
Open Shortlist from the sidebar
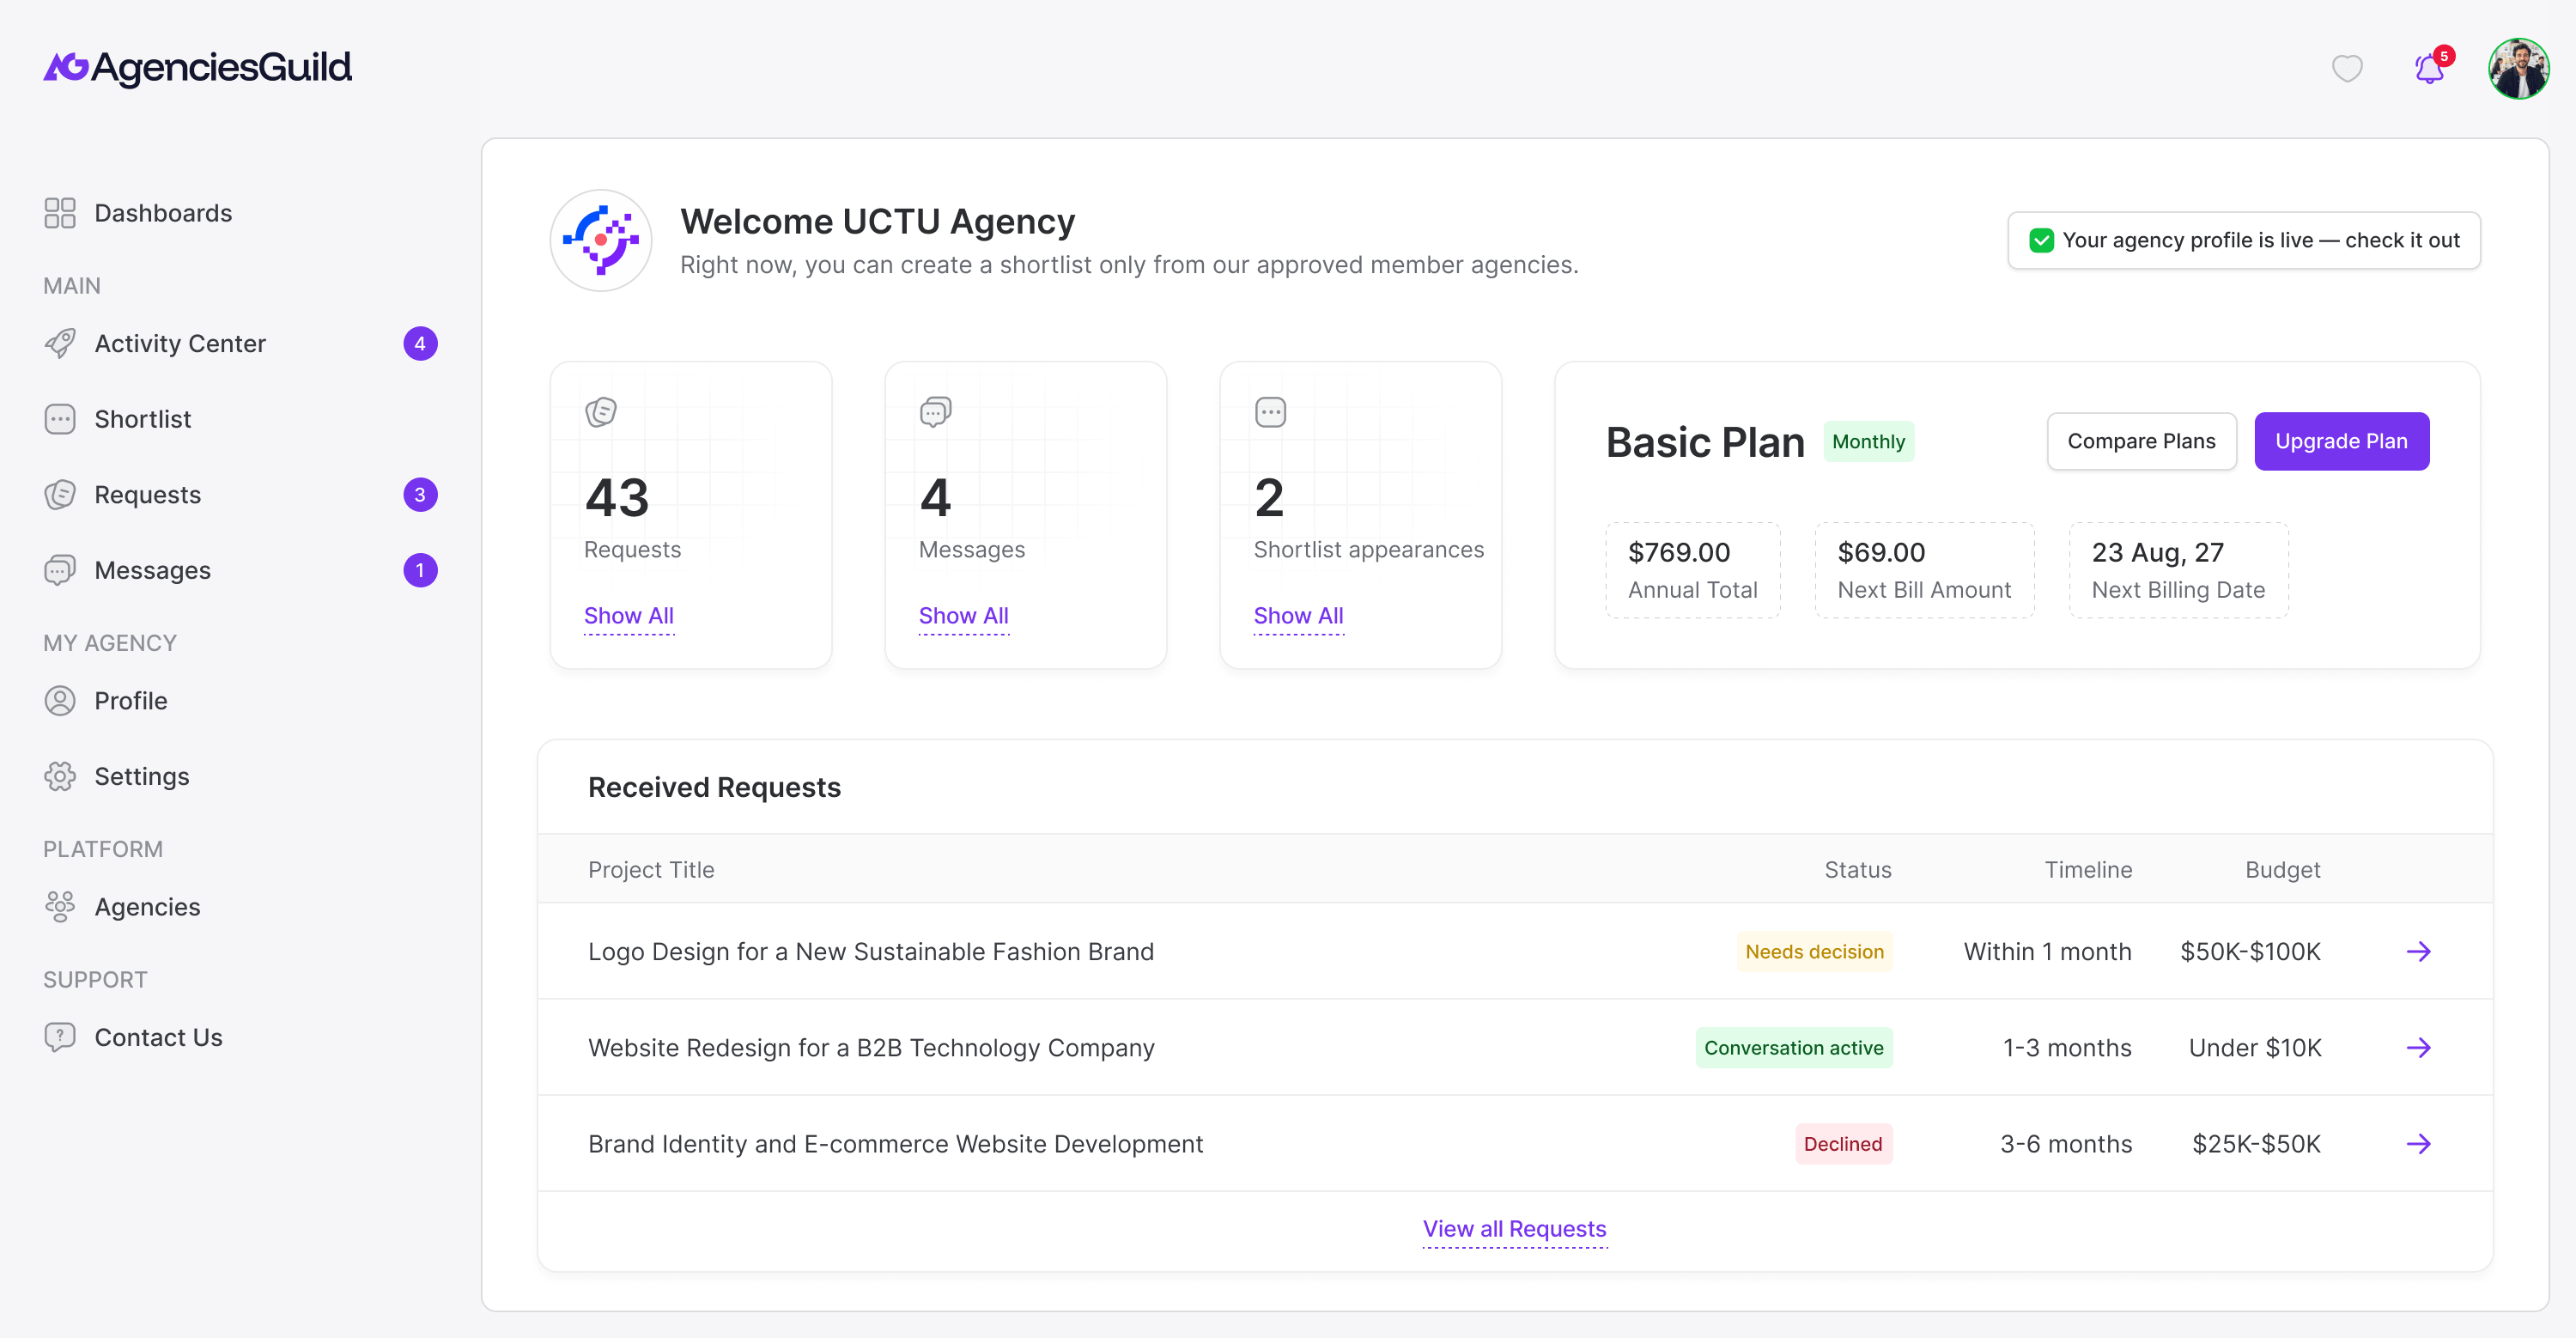142,419
